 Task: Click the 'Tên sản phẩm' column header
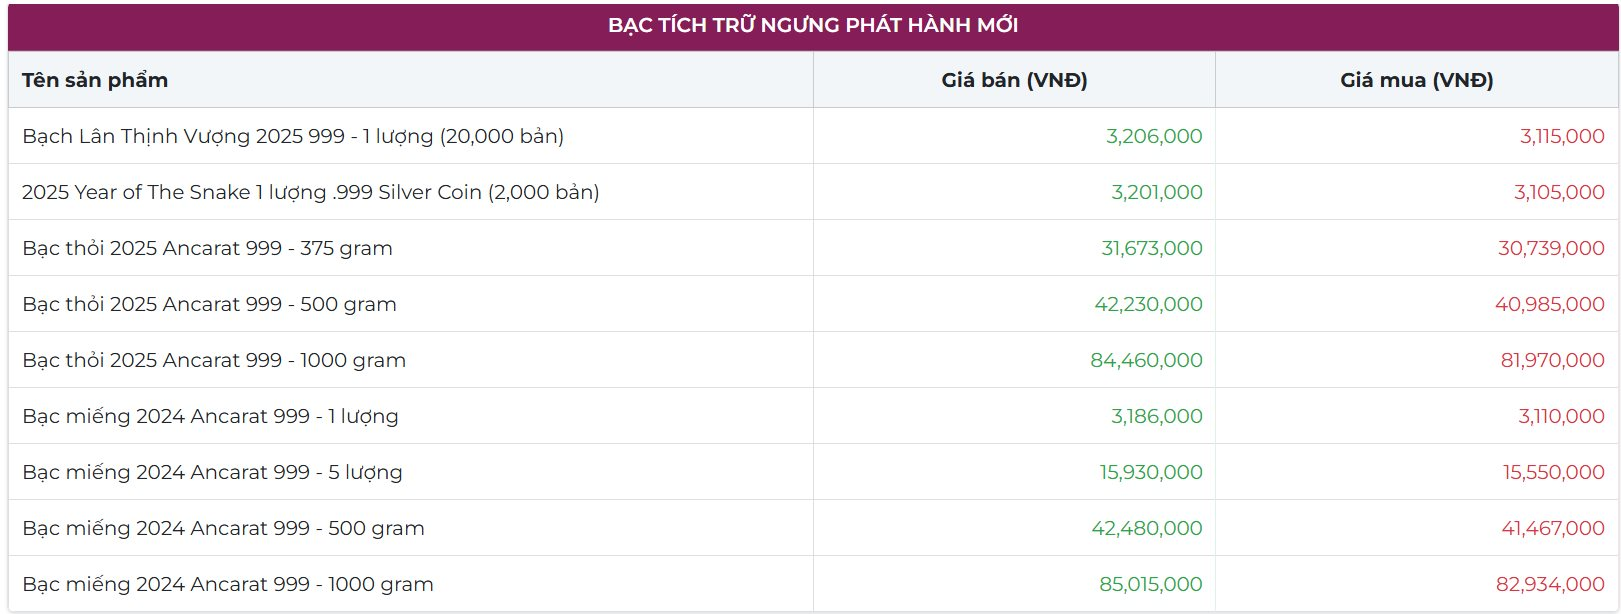click(x=95, y=80)
